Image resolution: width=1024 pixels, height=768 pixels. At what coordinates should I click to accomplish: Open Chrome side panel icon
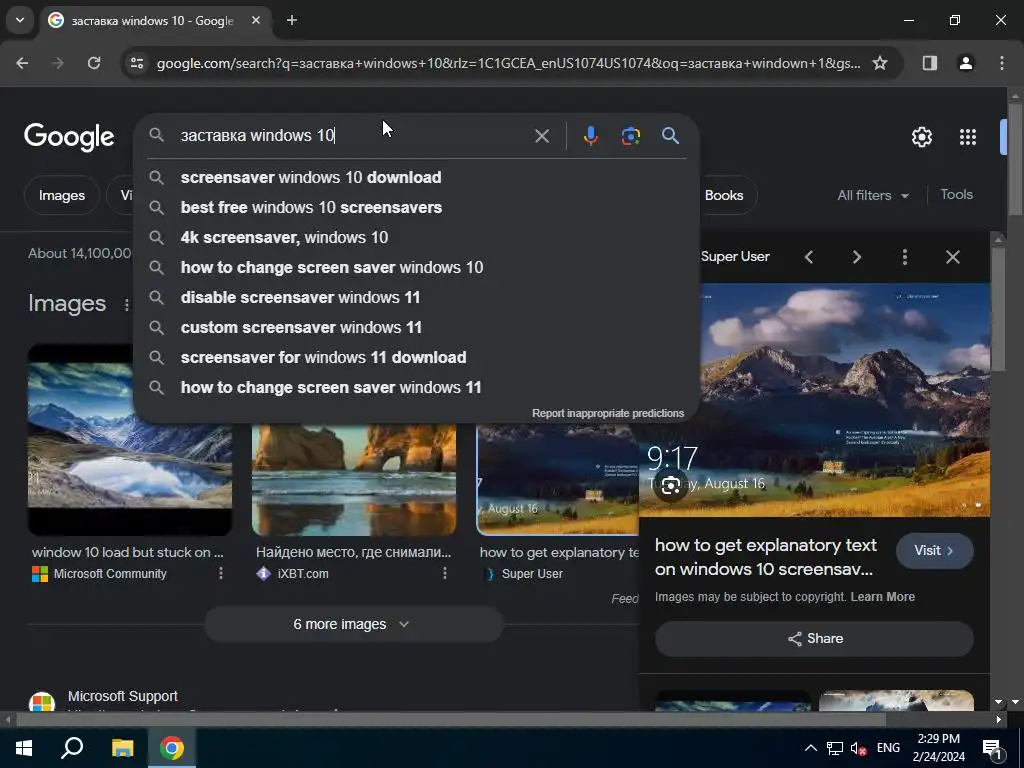pos(929,63)
